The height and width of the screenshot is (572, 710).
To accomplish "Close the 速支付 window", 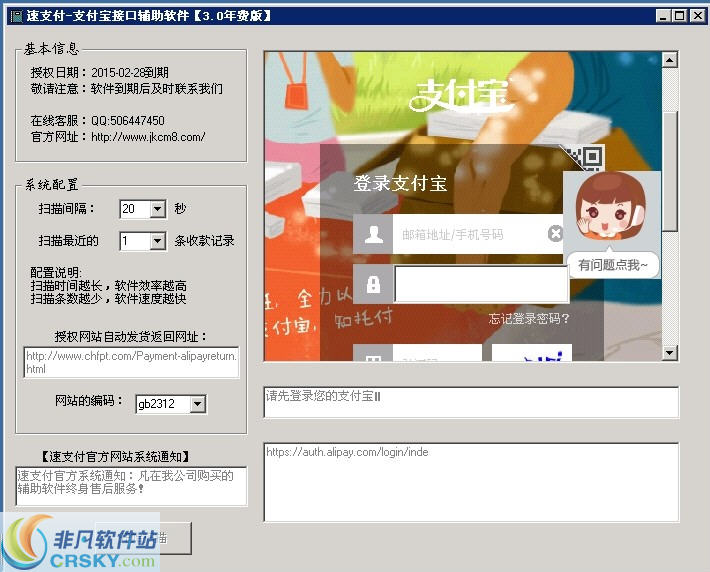I will click(697, 16).
